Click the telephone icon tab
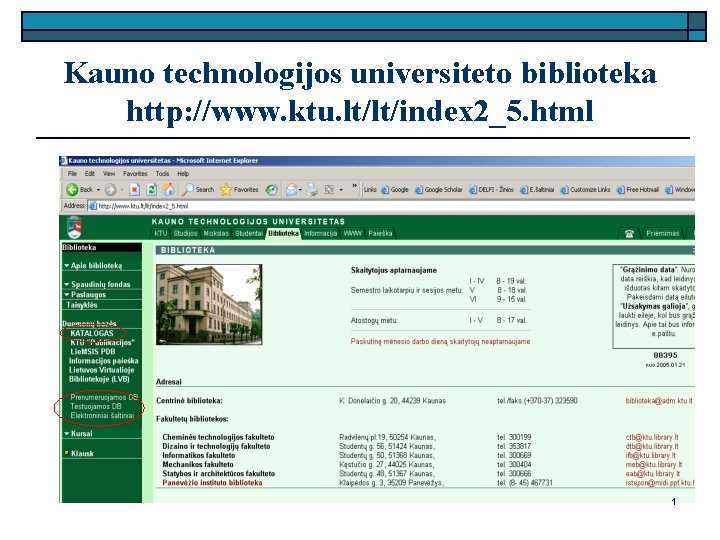Screen dimensions: 720x540 pyautogui.click(x=629, y=233)
